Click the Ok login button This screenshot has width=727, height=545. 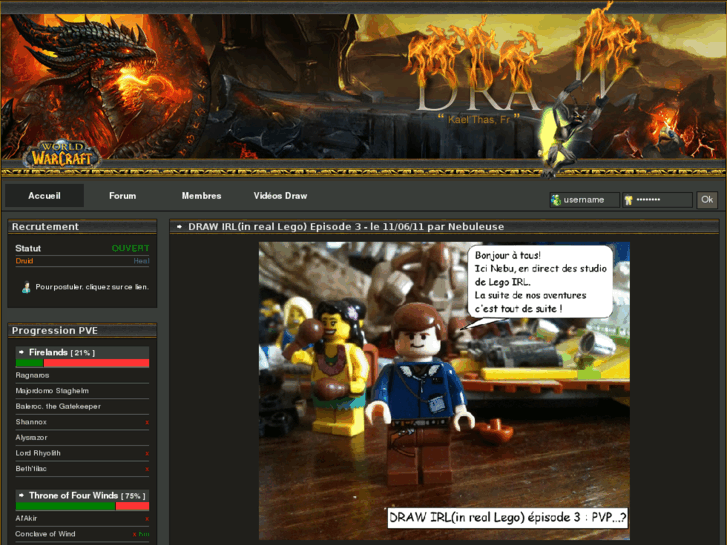click(x=707, y=199)
